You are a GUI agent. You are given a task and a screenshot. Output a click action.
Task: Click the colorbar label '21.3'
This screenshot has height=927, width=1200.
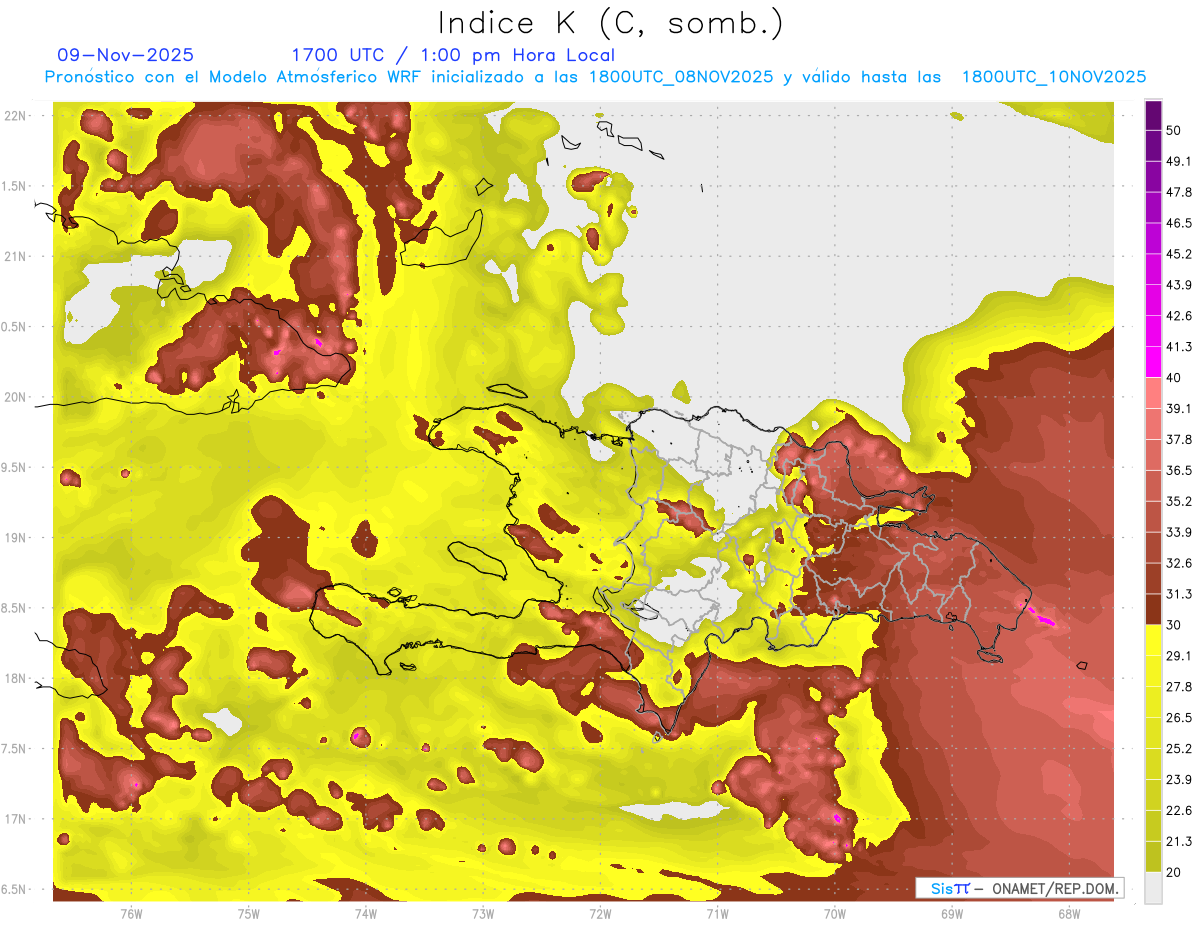(x=1179, y=842)
